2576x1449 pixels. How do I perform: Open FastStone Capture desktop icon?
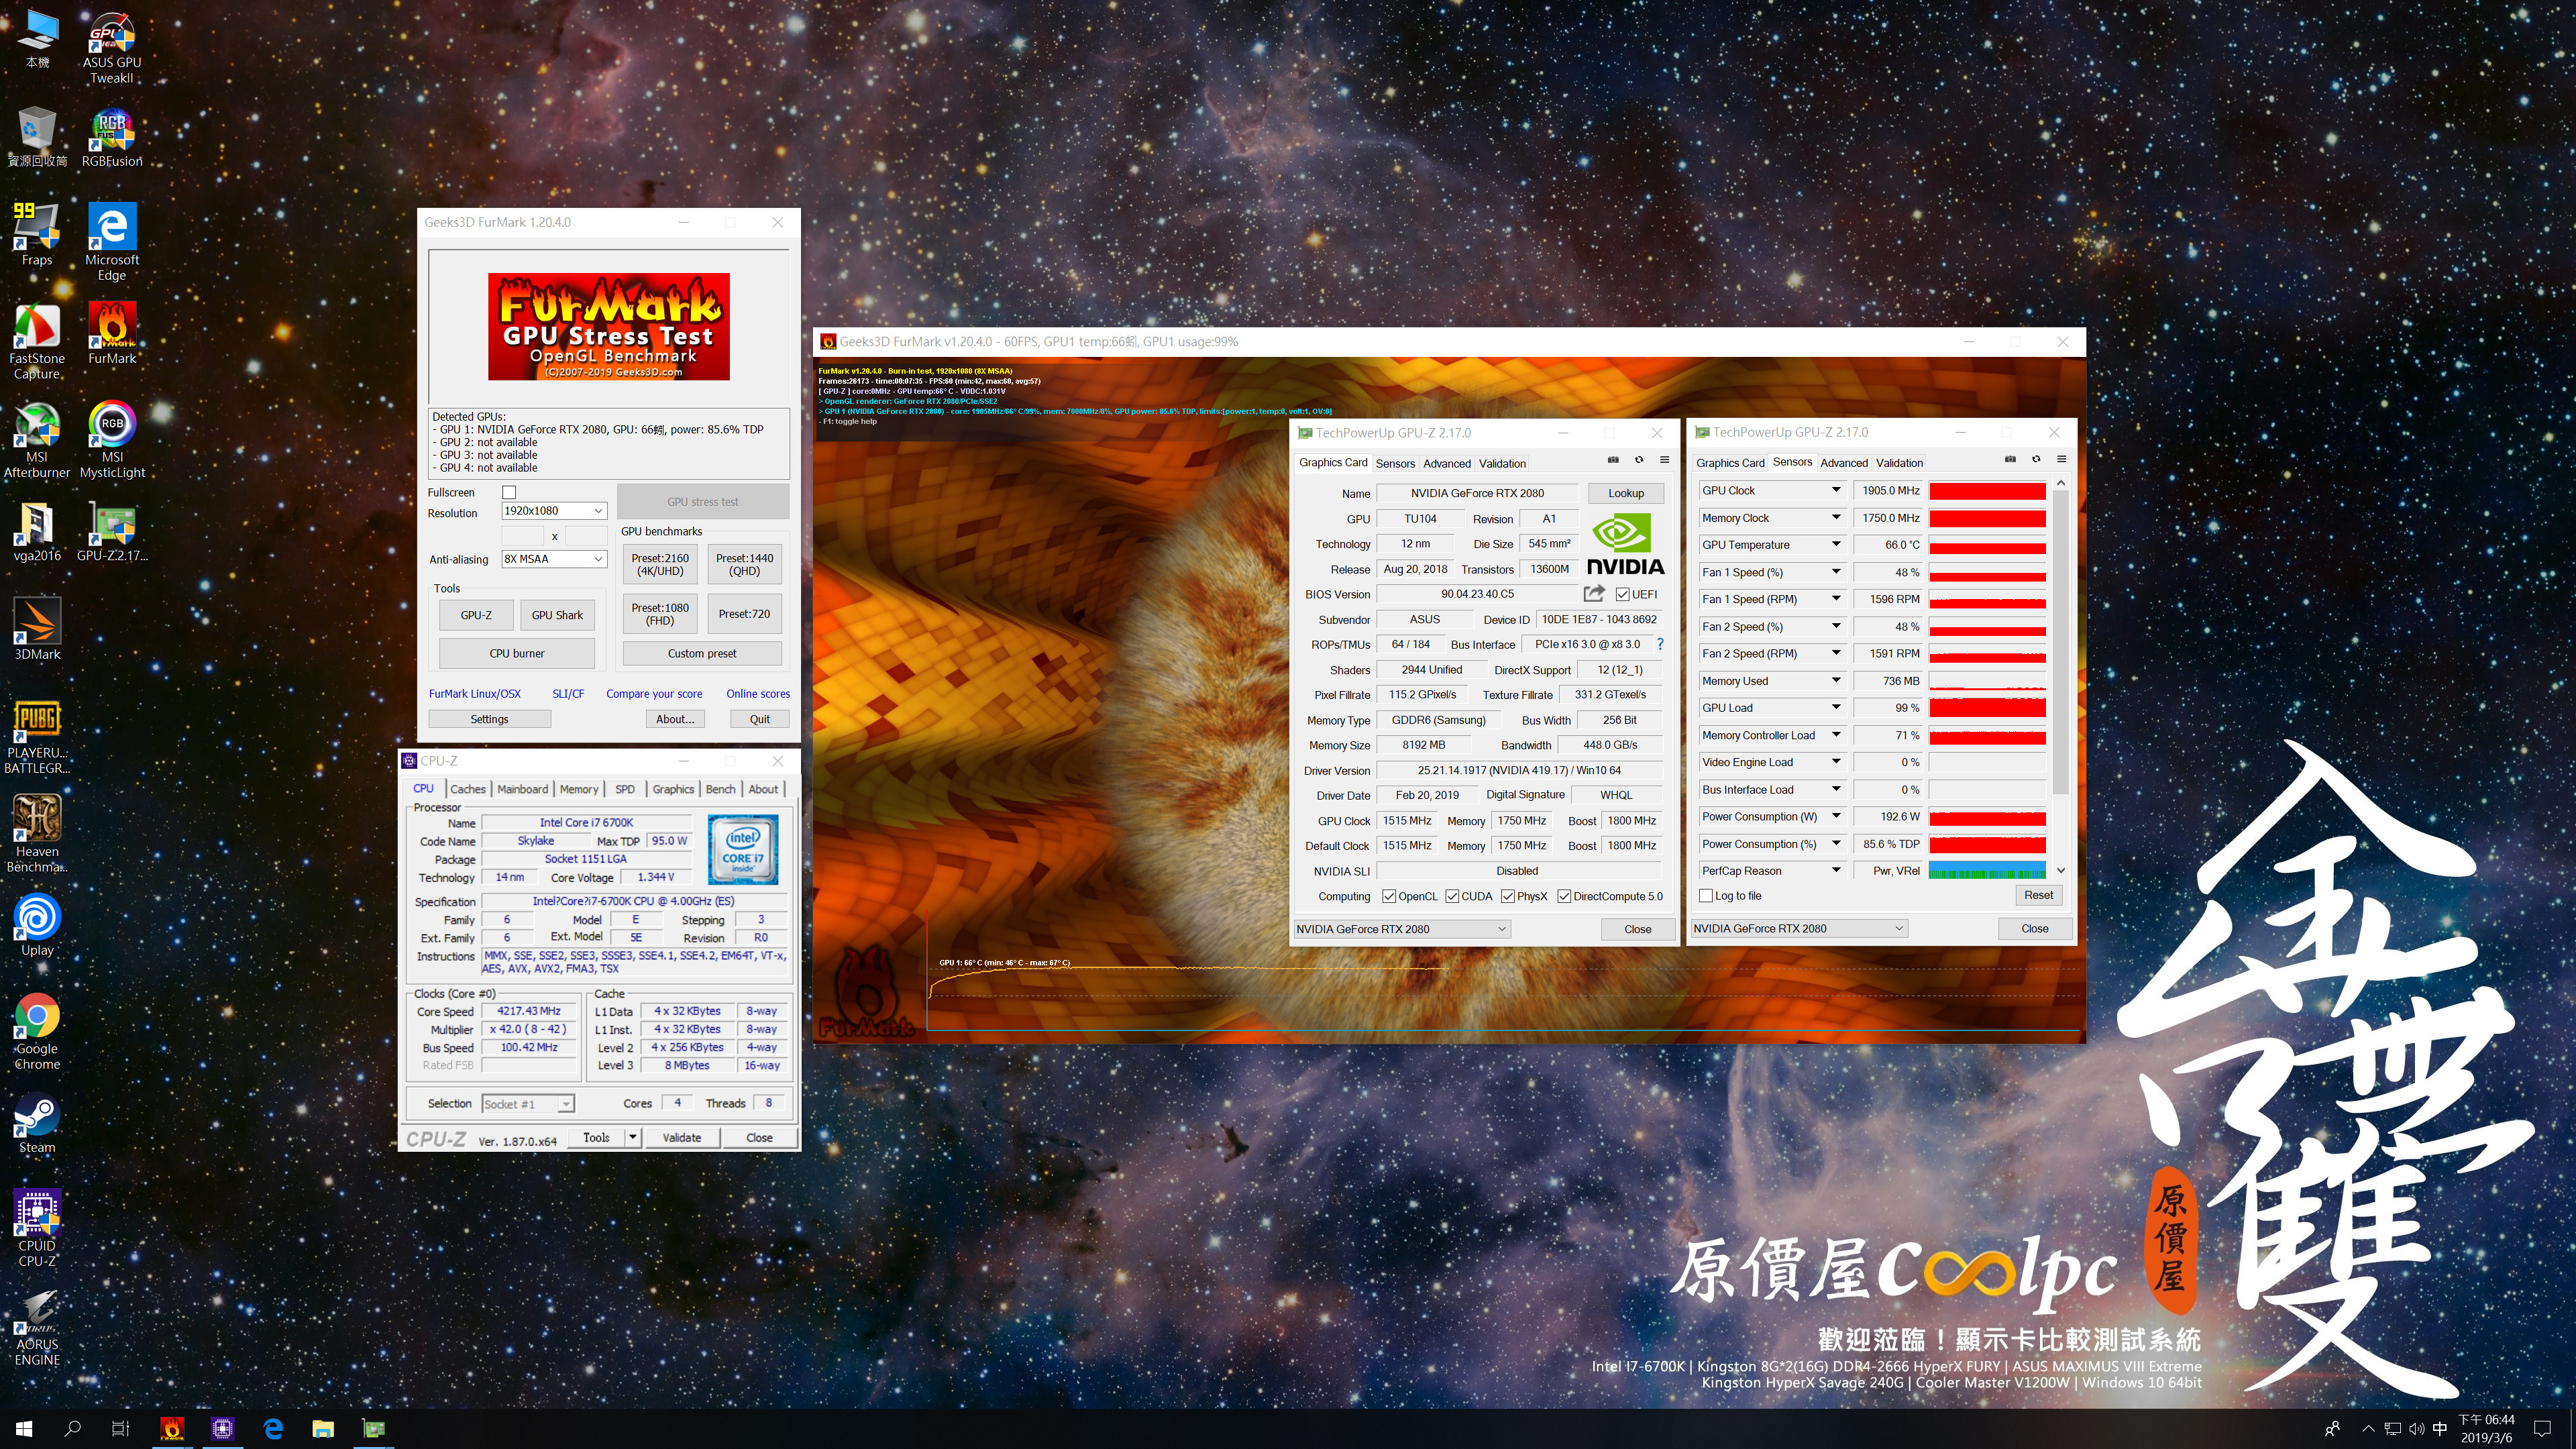37,341
